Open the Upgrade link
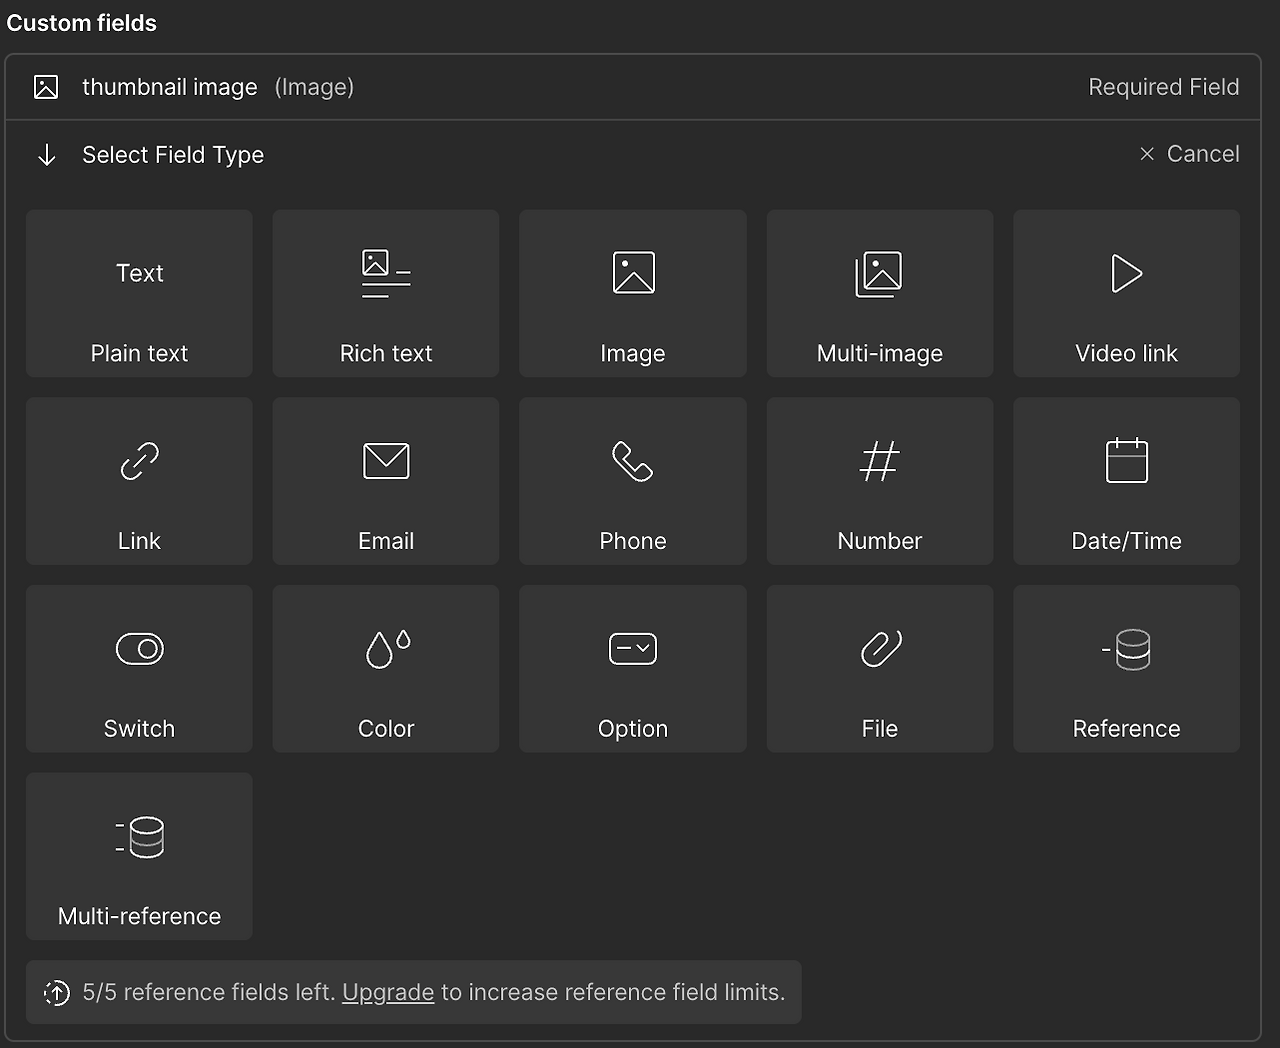 [388, 992]
